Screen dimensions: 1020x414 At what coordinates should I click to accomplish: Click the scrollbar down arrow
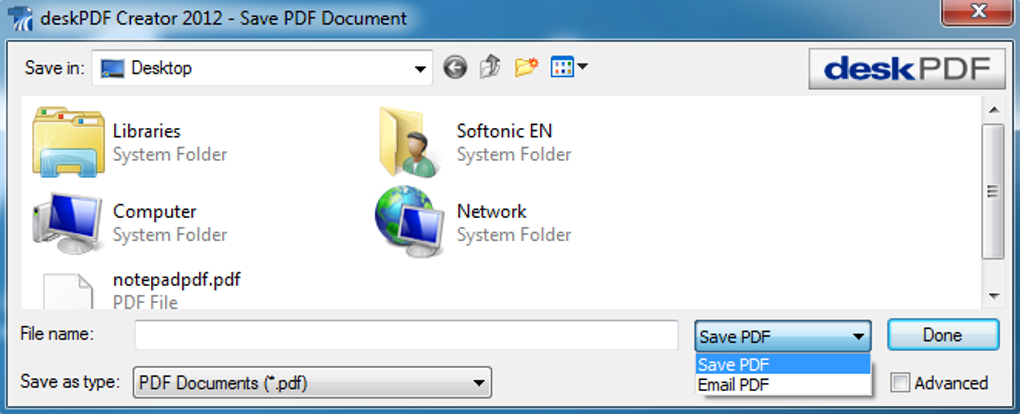pyautogui.click(x=993, y=296)
